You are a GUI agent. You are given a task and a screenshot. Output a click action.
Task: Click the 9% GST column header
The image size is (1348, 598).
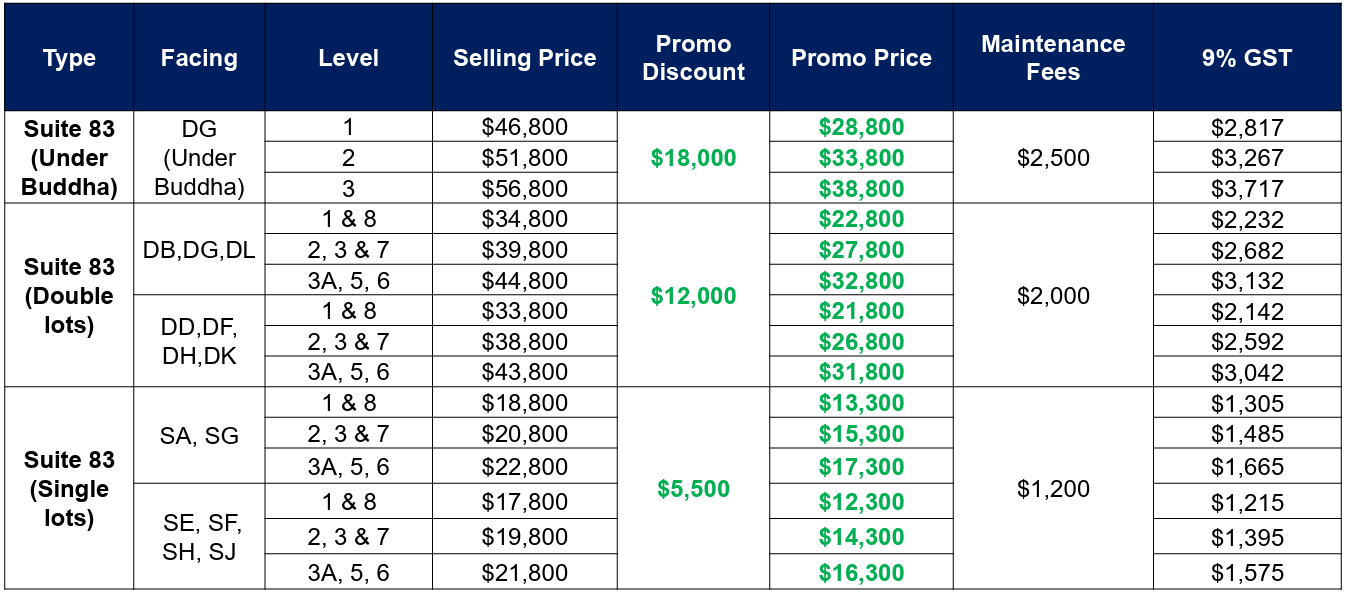(1247, 57)
